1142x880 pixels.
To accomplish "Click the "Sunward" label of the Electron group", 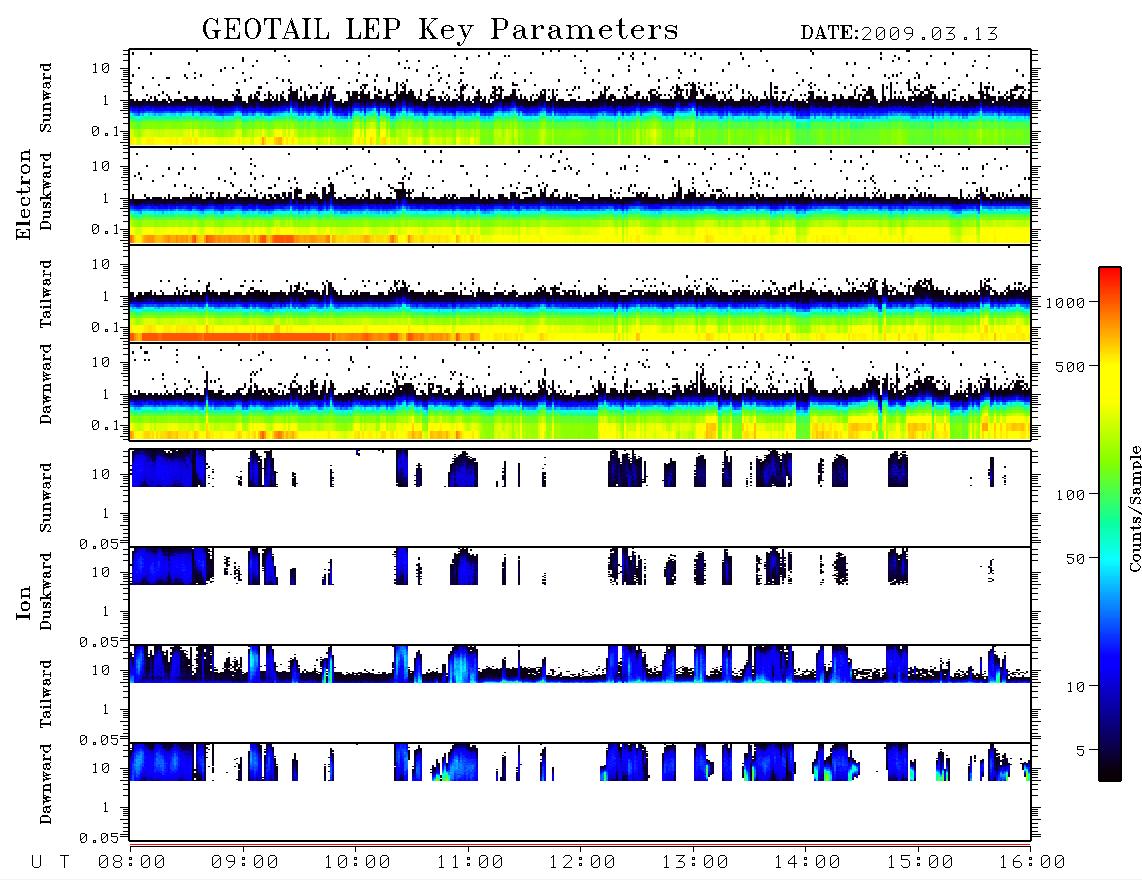I will 46,98.
